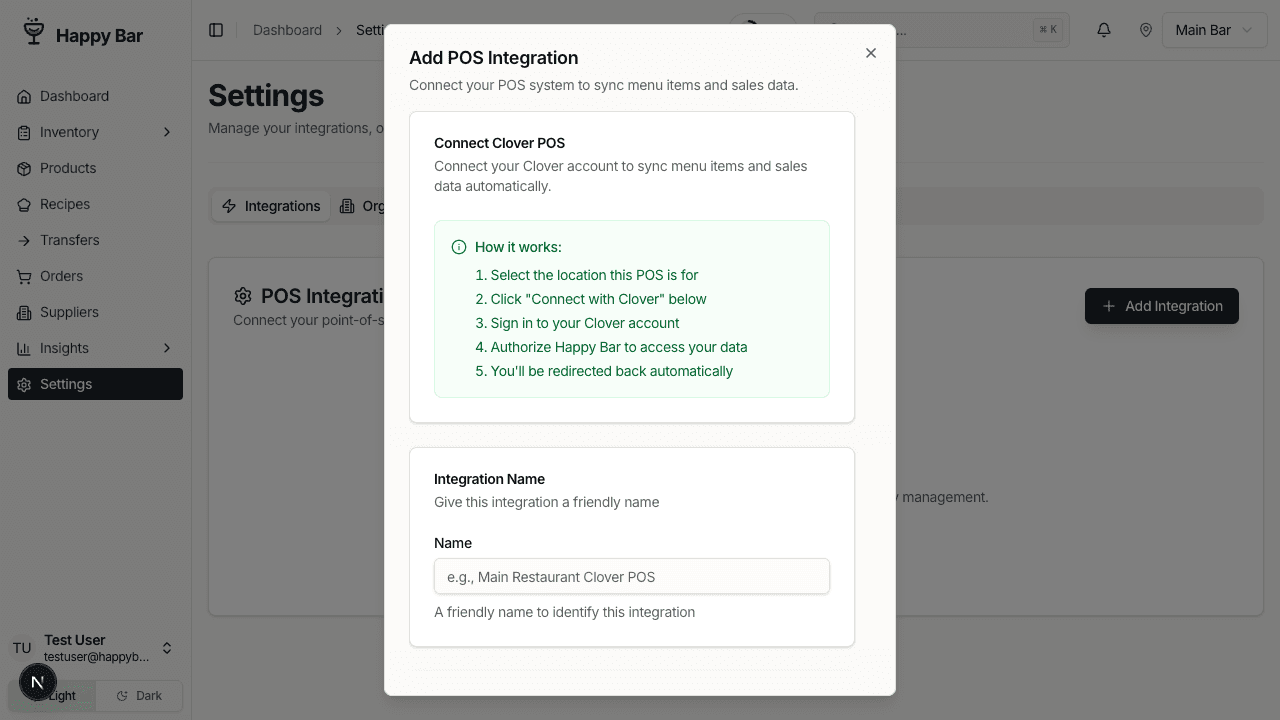Click the Integrations tab lightning icon
The width and height of the screenshot is (1280, 720).
tap(229, 206)
